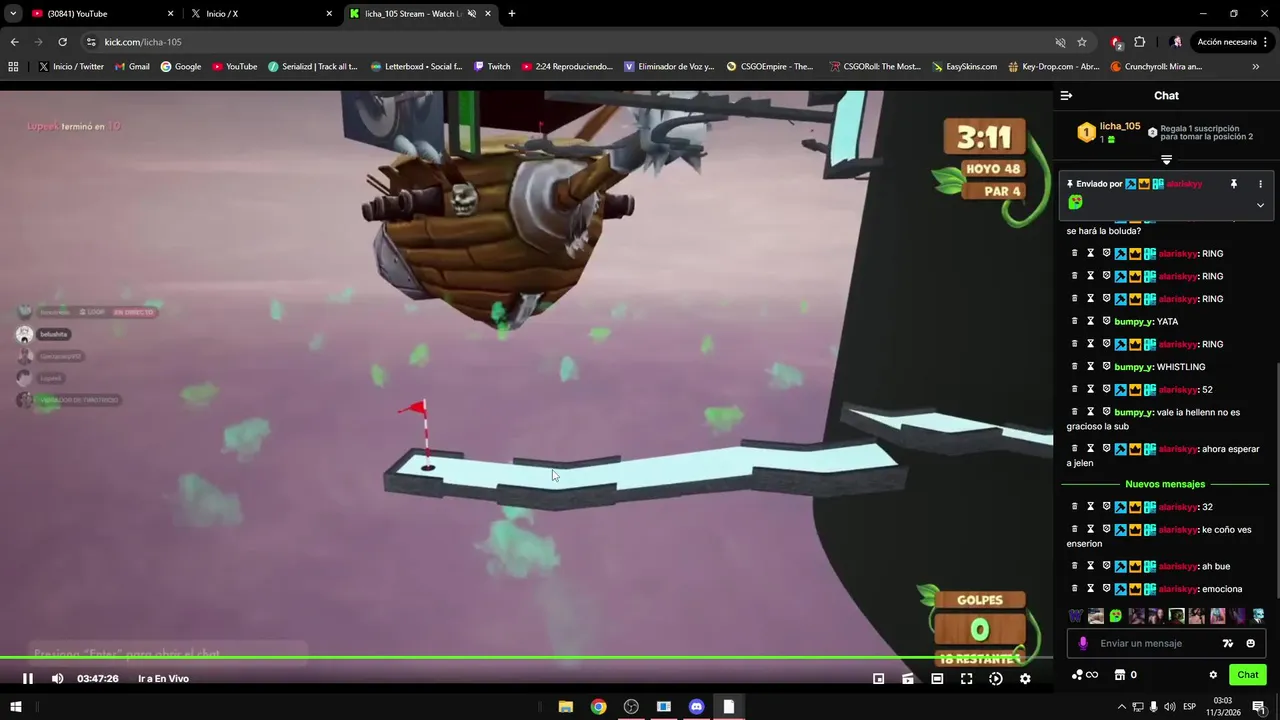This screenshot has width=1280, height=720.
Task: Delete alariskyy's '52' message
Action: pos(1075,389)
